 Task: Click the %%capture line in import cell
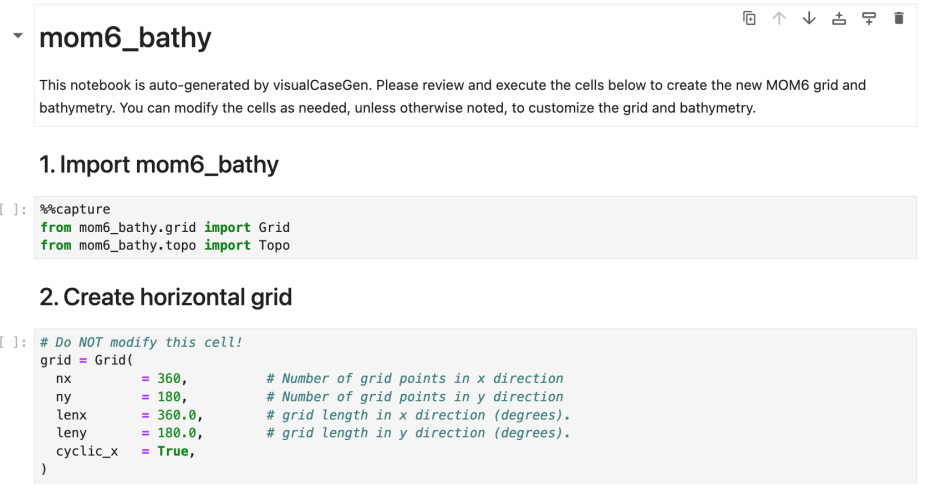pos(75,210)
